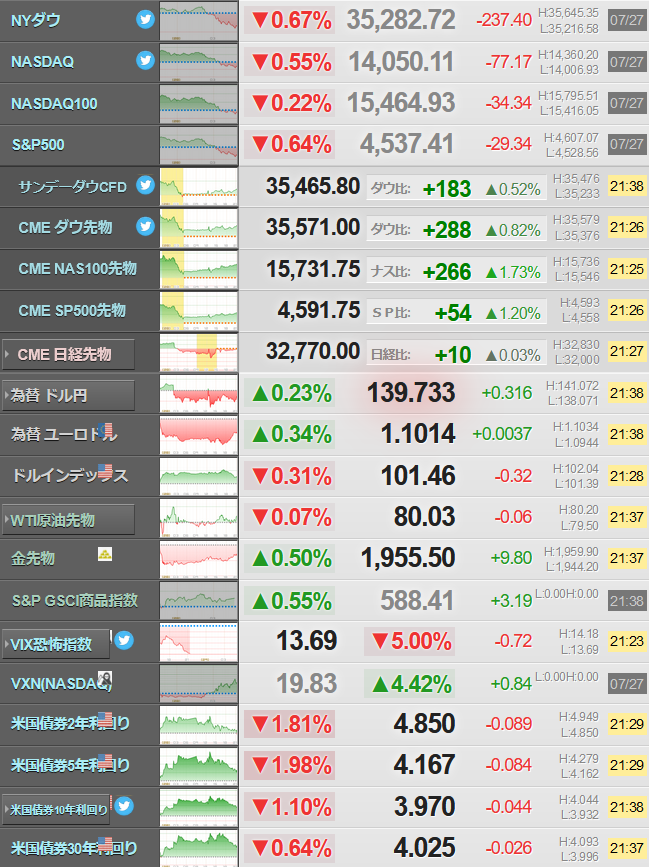
Task: Open the CME 日経先物 mini chart
Action: [199, 352]
